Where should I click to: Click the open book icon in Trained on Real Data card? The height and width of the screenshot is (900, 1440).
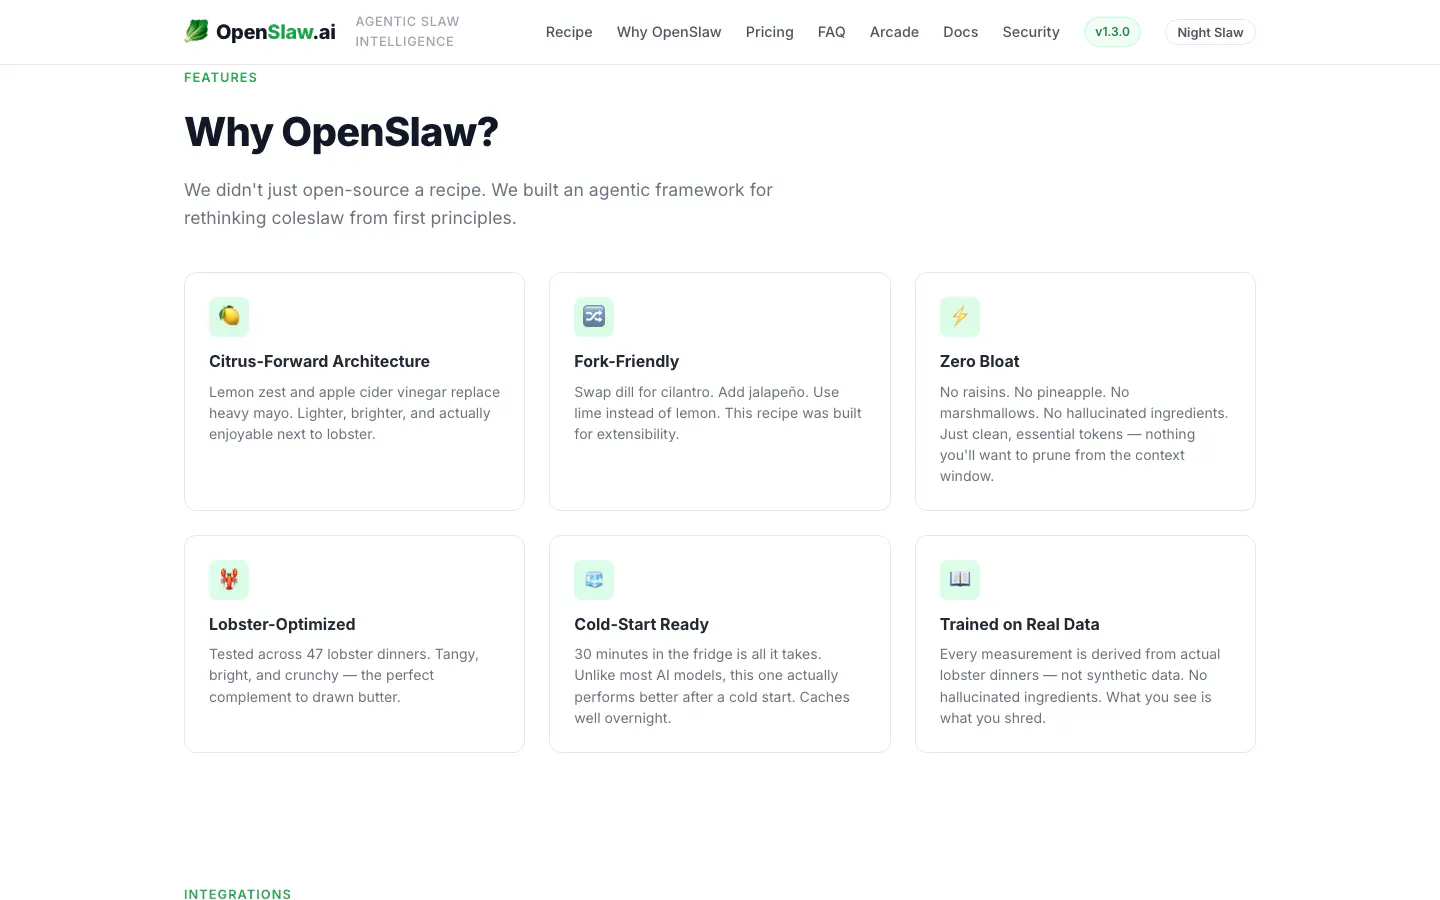960,580
